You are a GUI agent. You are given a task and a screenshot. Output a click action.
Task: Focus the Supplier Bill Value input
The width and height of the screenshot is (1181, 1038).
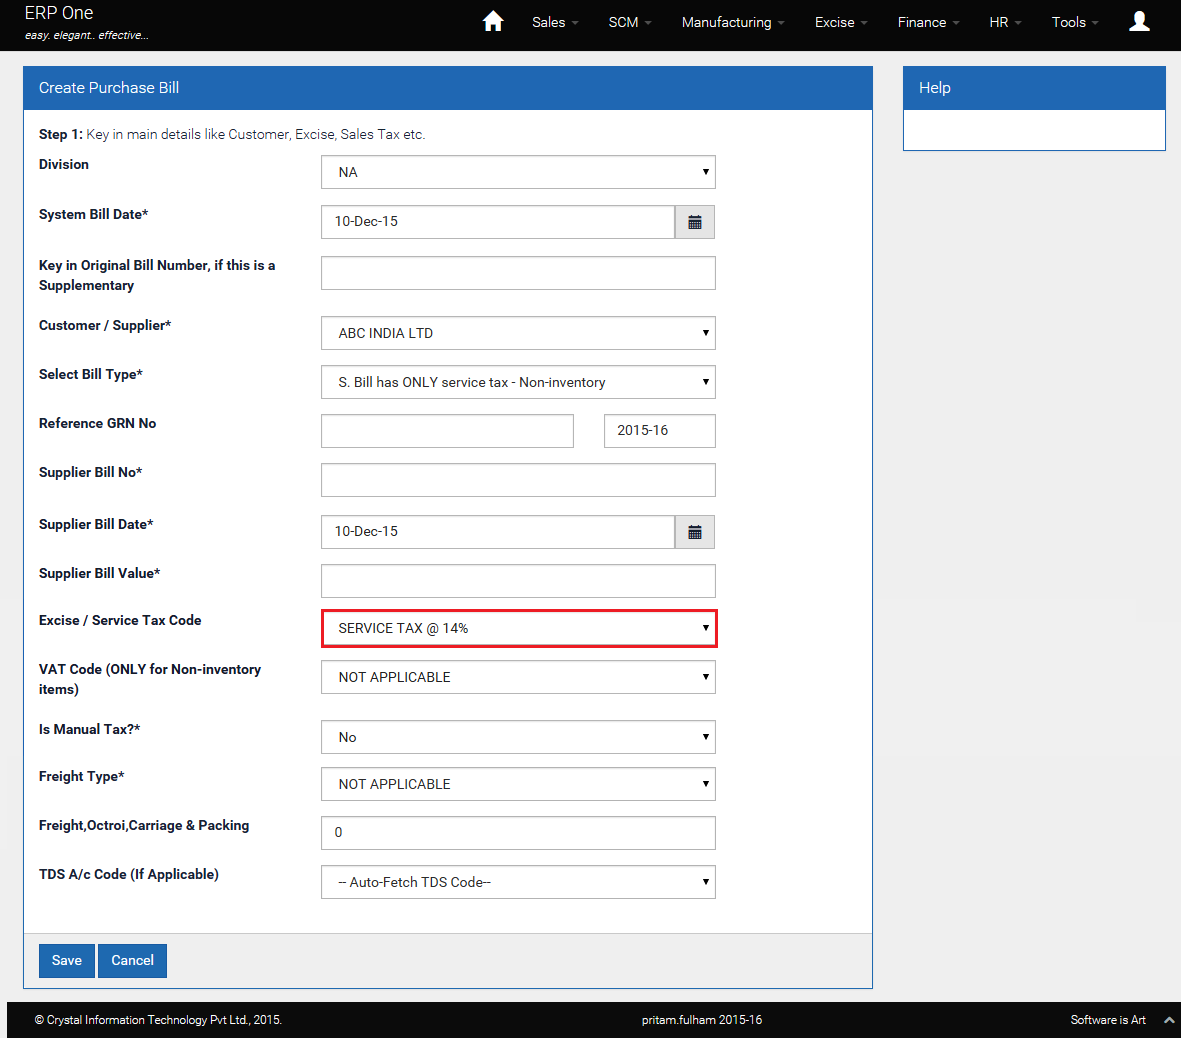tap(518, 581)
